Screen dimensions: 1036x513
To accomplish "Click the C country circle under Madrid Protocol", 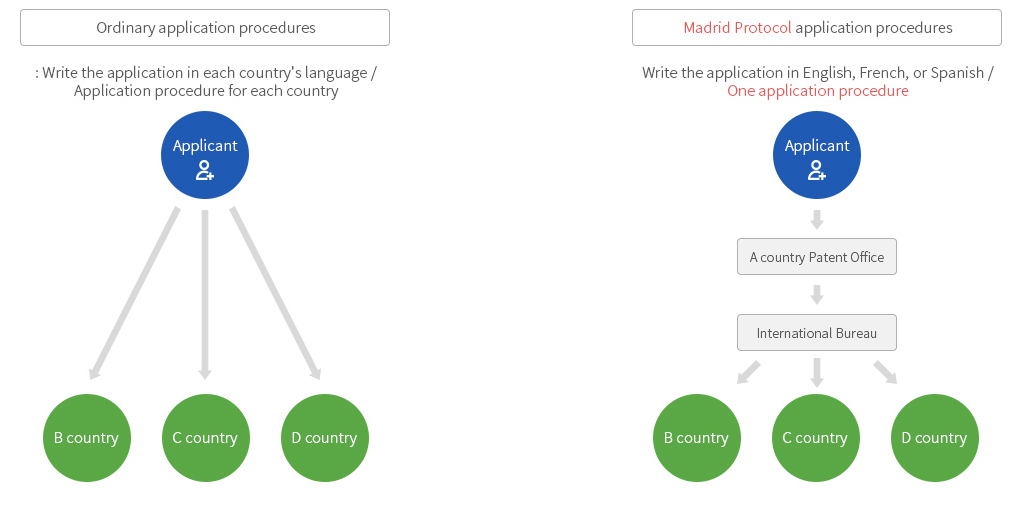I will 816,438.
